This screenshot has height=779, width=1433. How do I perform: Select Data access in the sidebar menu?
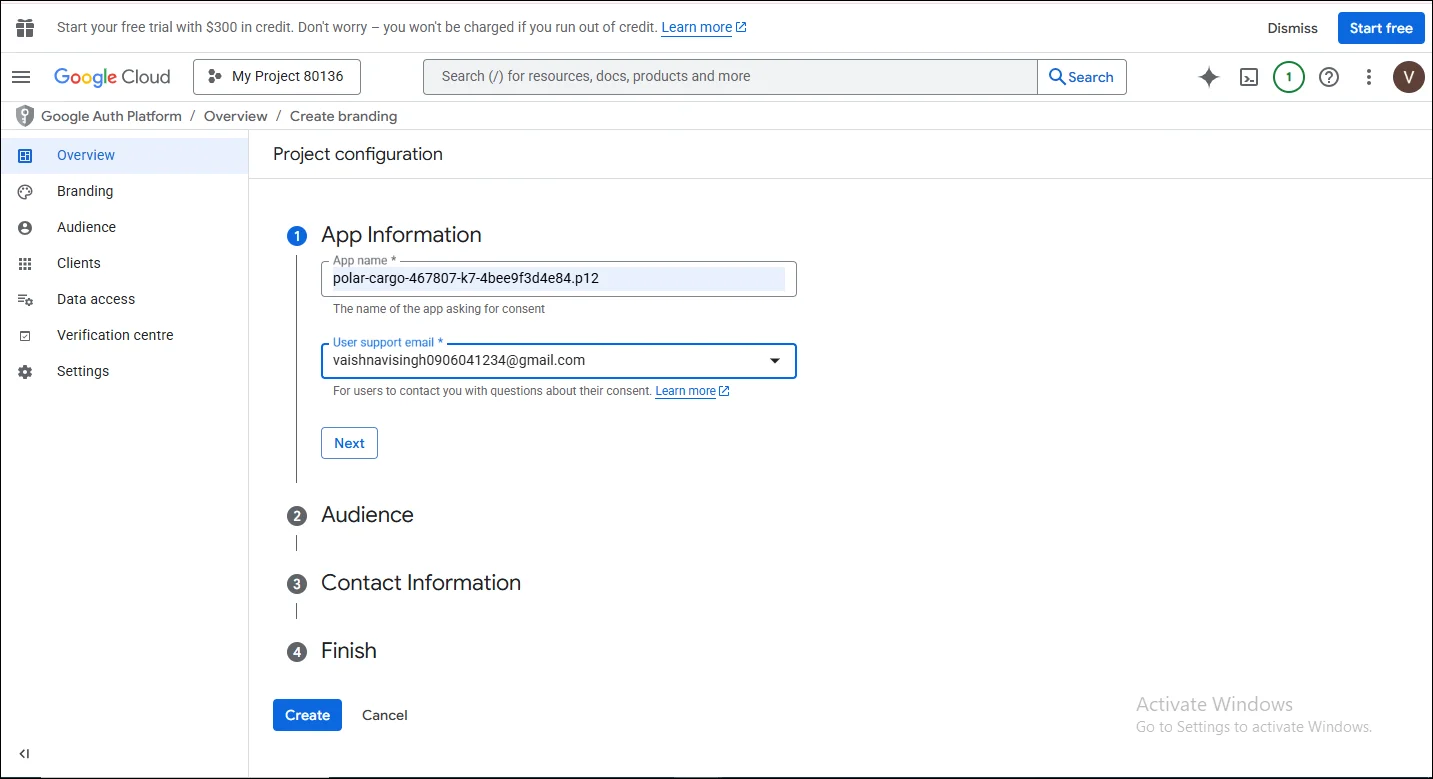(x=124, y=299)
